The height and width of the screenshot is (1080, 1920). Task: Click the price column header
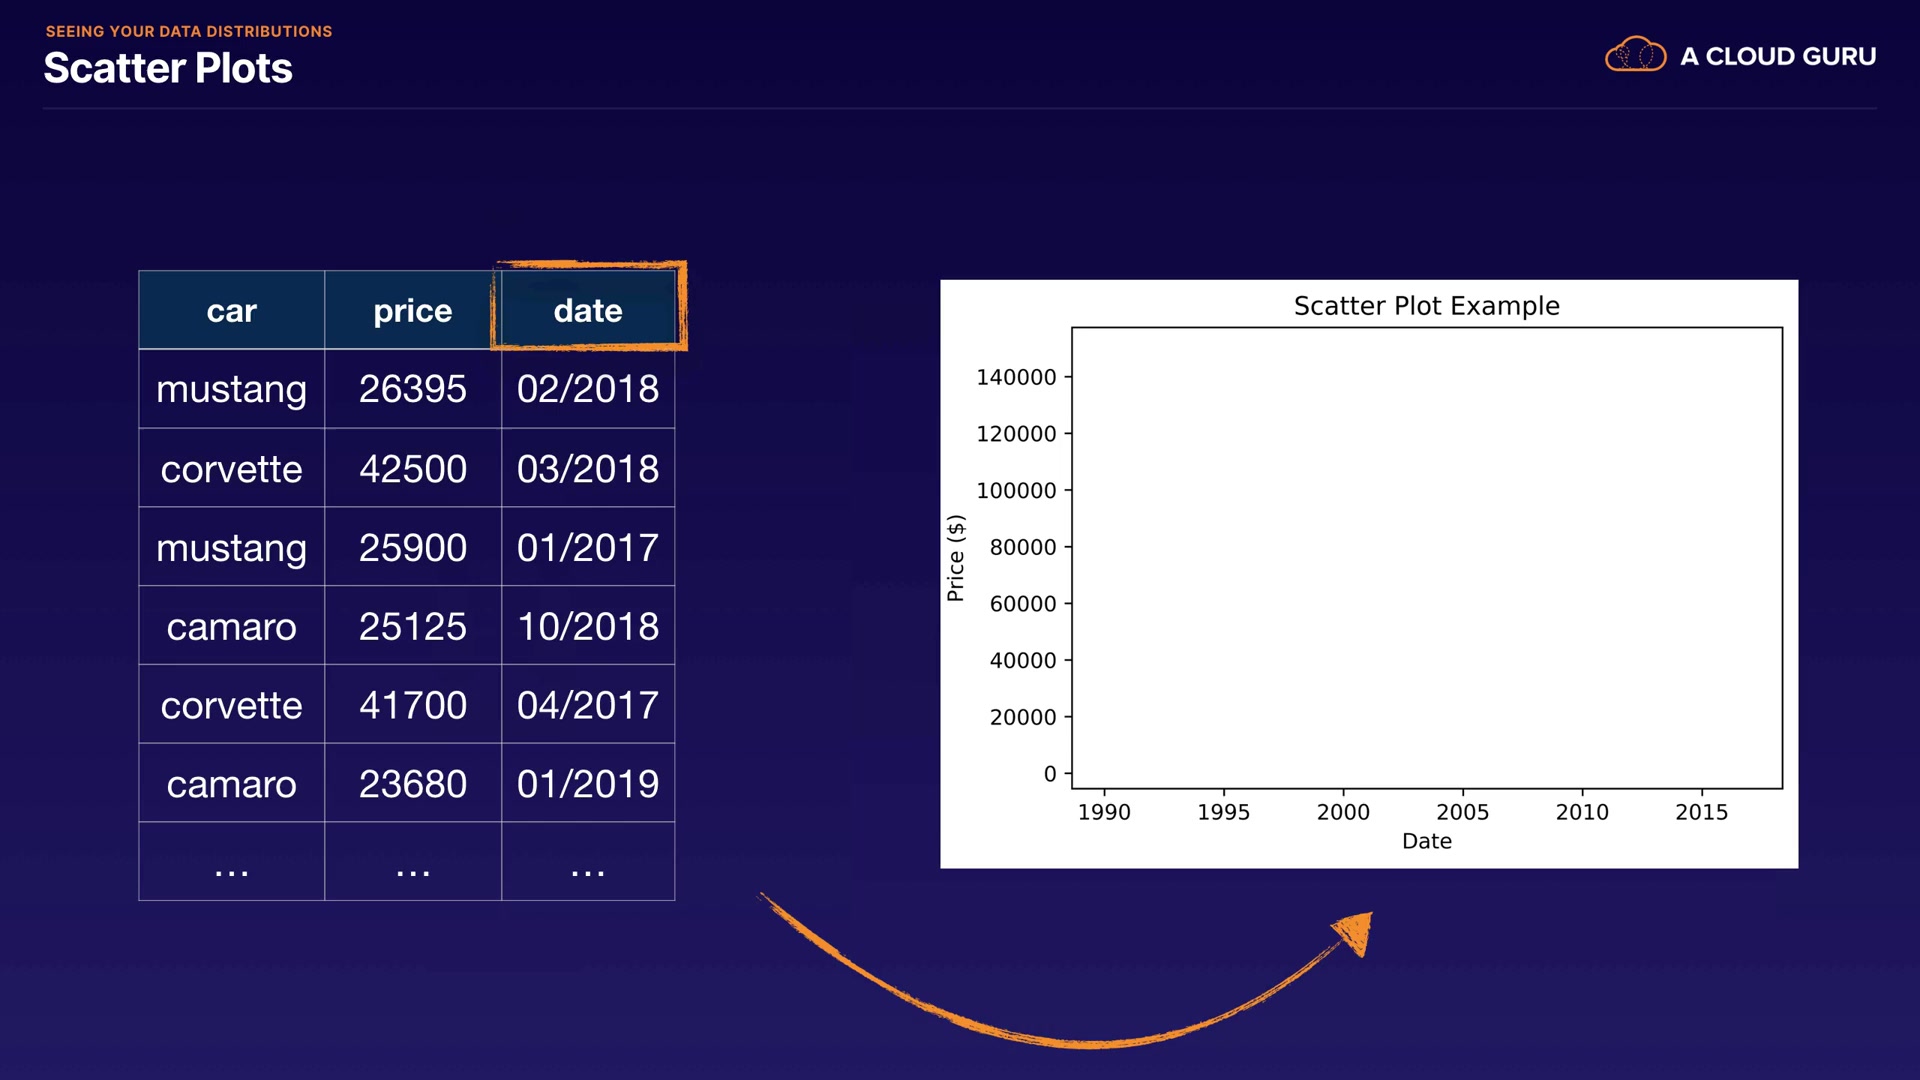[412, 311]
